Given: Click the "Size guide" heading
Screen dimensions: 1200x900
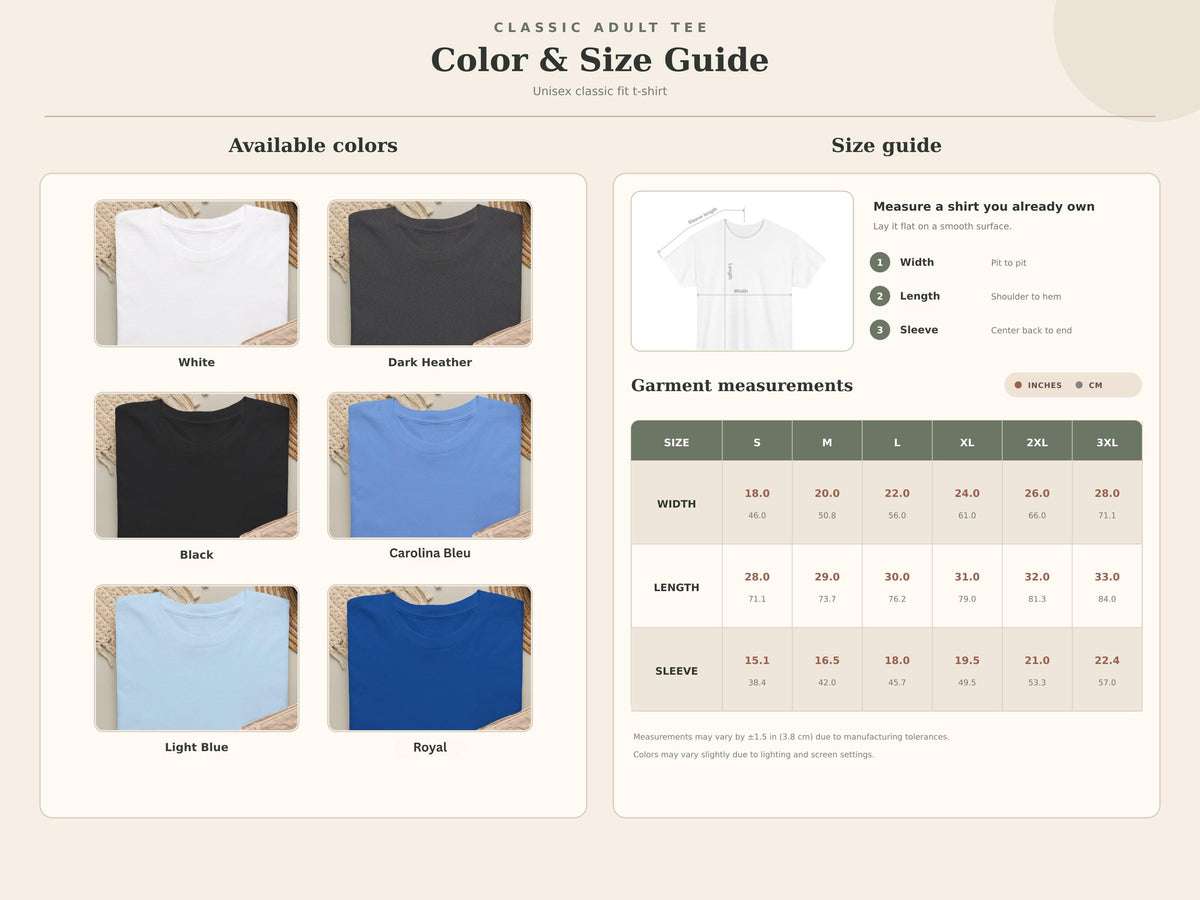Looking at the screenshot, I should tap(887, 146).
